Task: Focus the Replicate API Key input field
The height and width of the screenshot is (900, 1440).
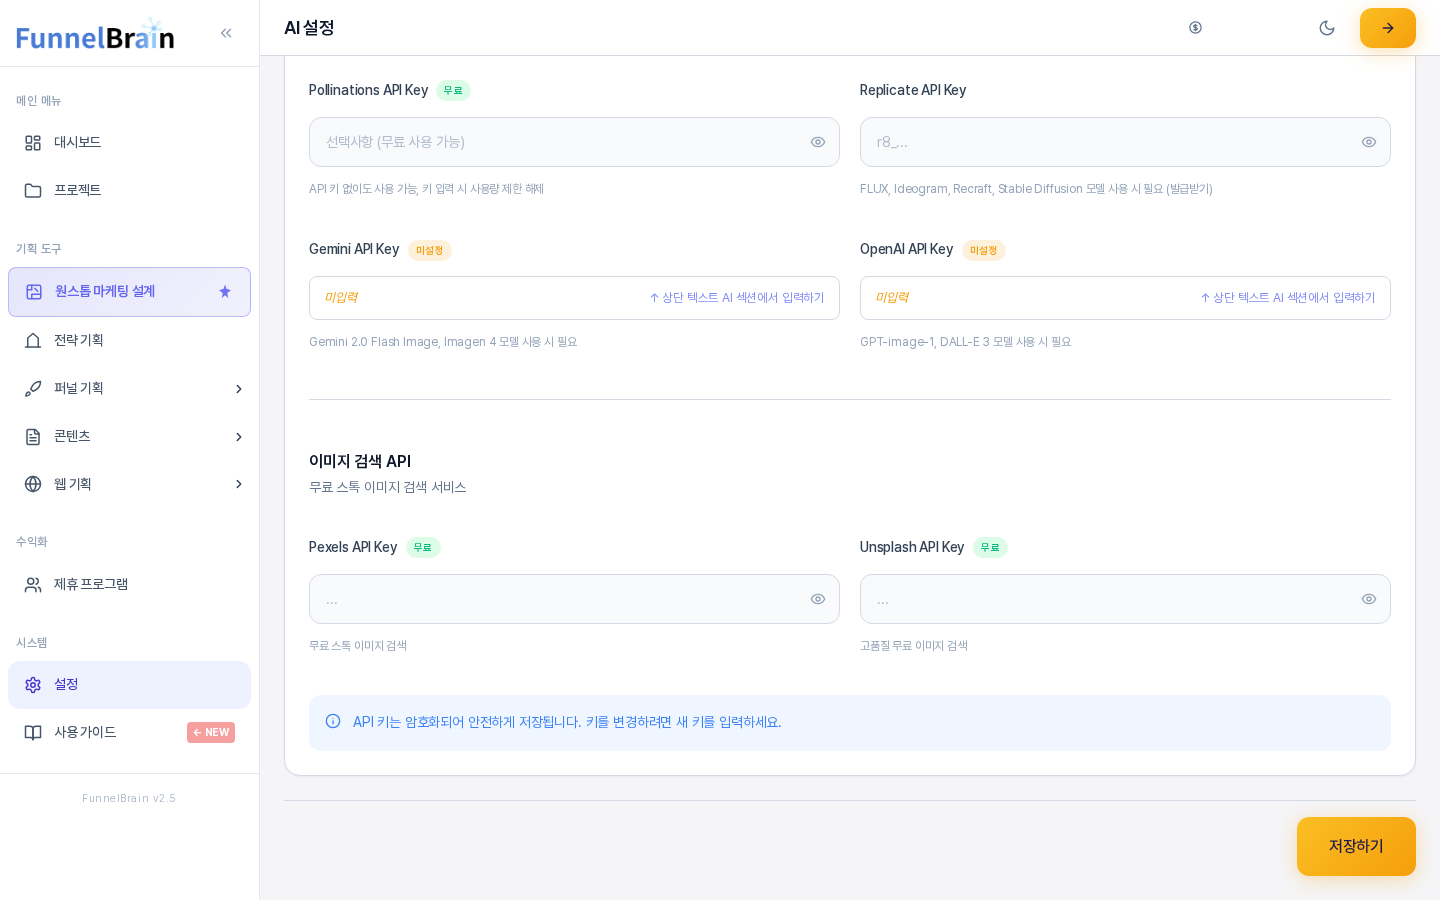Action: [x=1125, y=142]
